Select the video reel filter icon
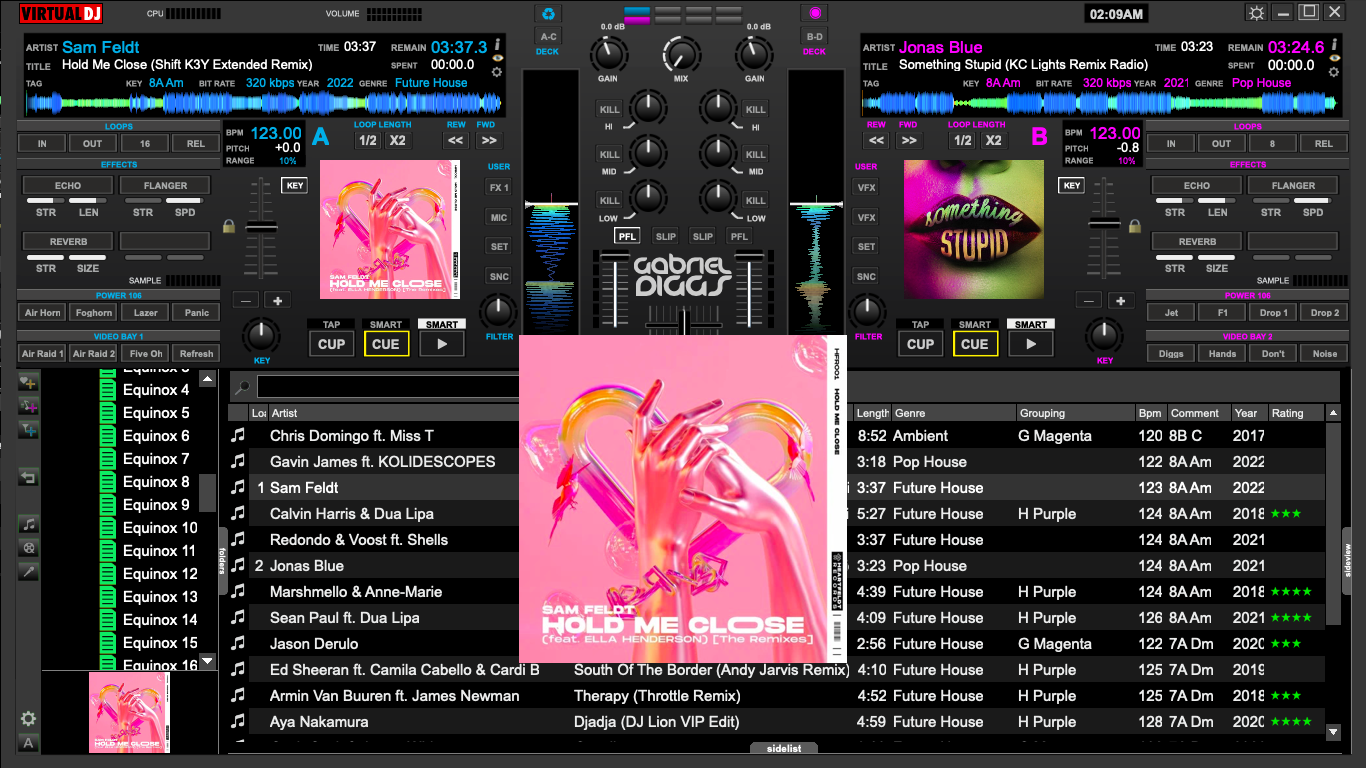The height and width of the screenshot is (768, 1366). tap(29, 548)
